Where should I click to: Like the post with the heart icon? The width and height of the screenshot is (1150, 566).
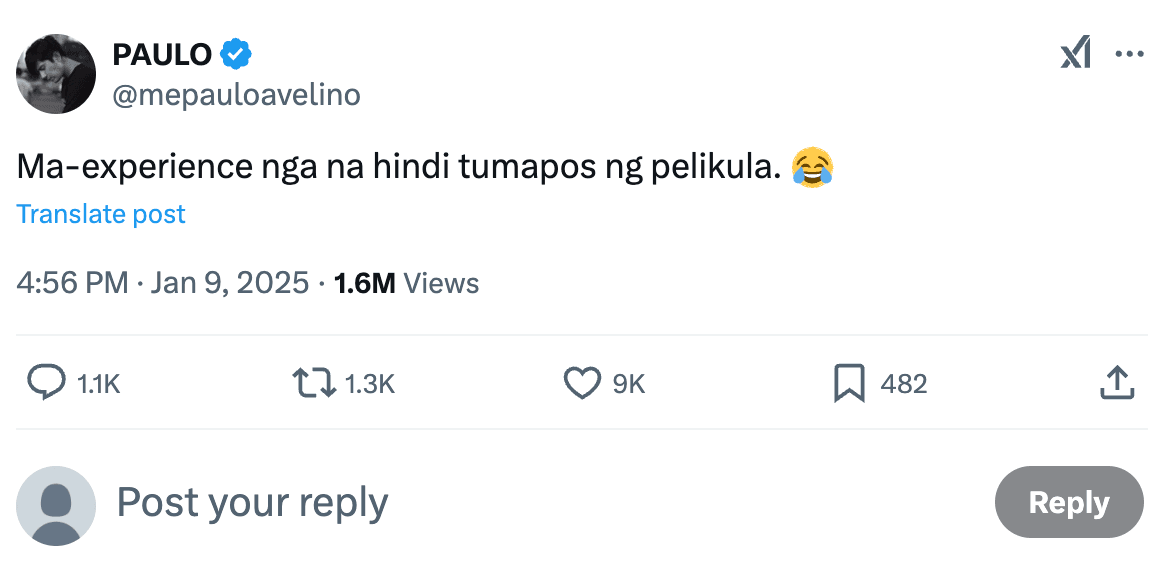[582, 383]
